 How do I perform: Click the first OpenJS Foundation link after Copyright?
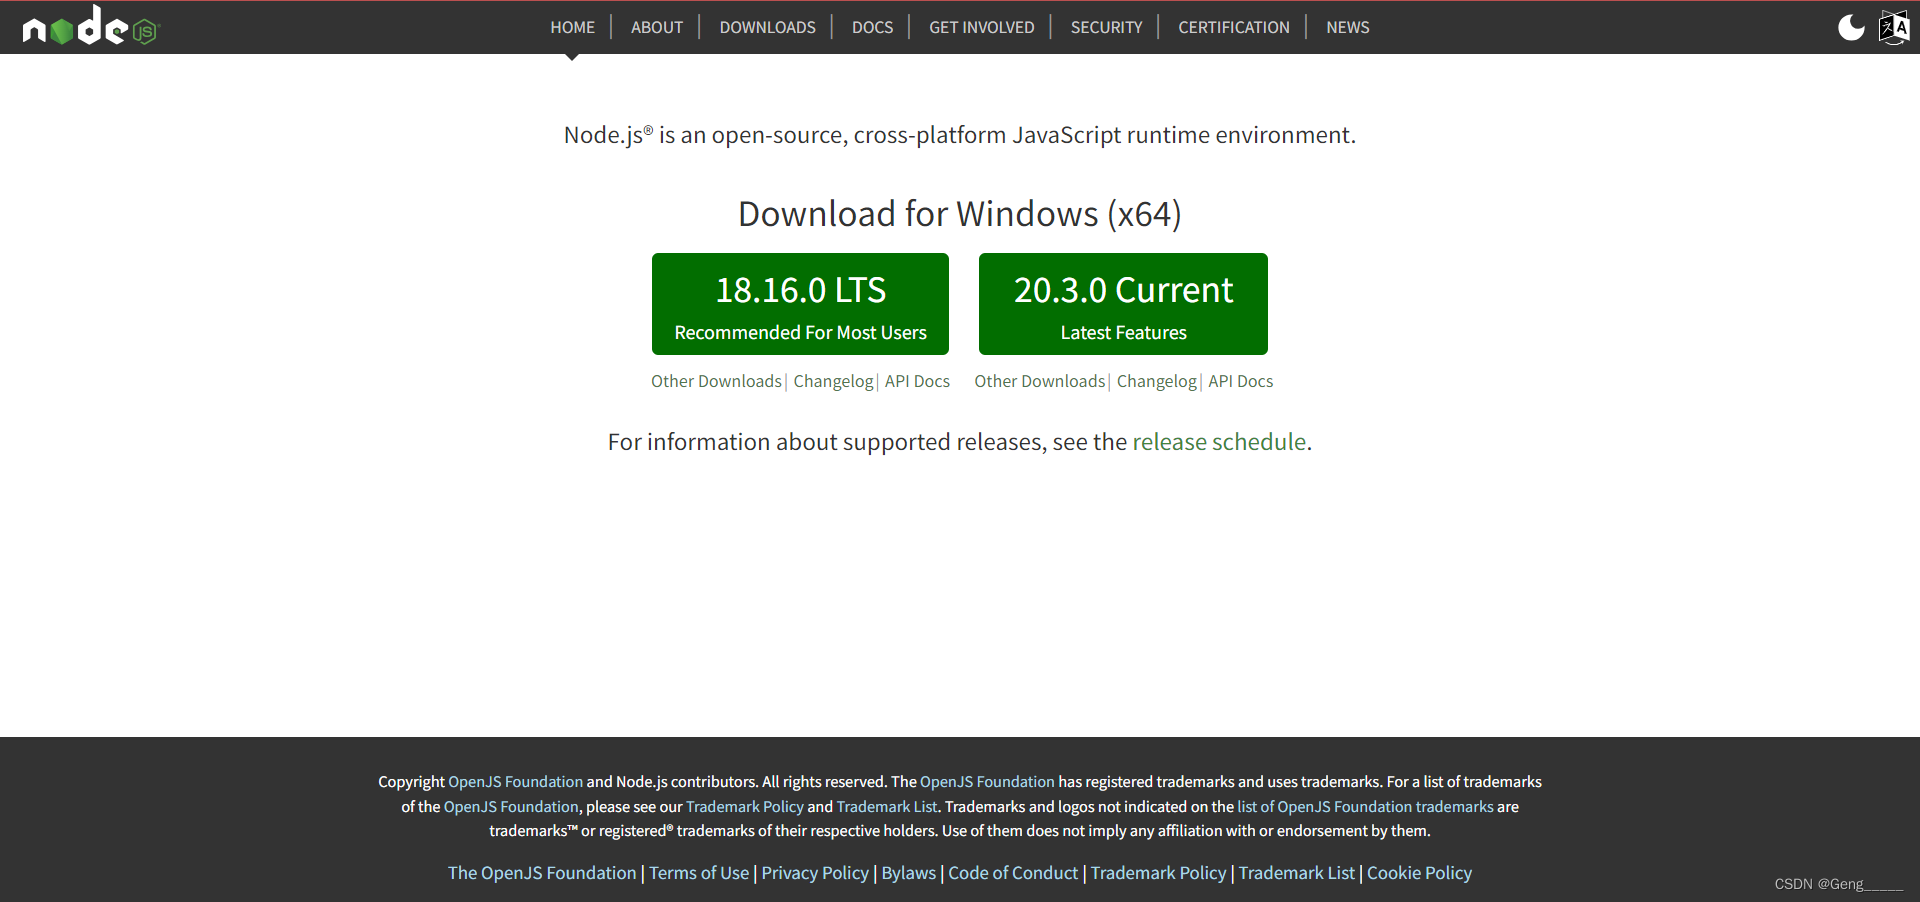pyautogui.click(x=515, y=782)
